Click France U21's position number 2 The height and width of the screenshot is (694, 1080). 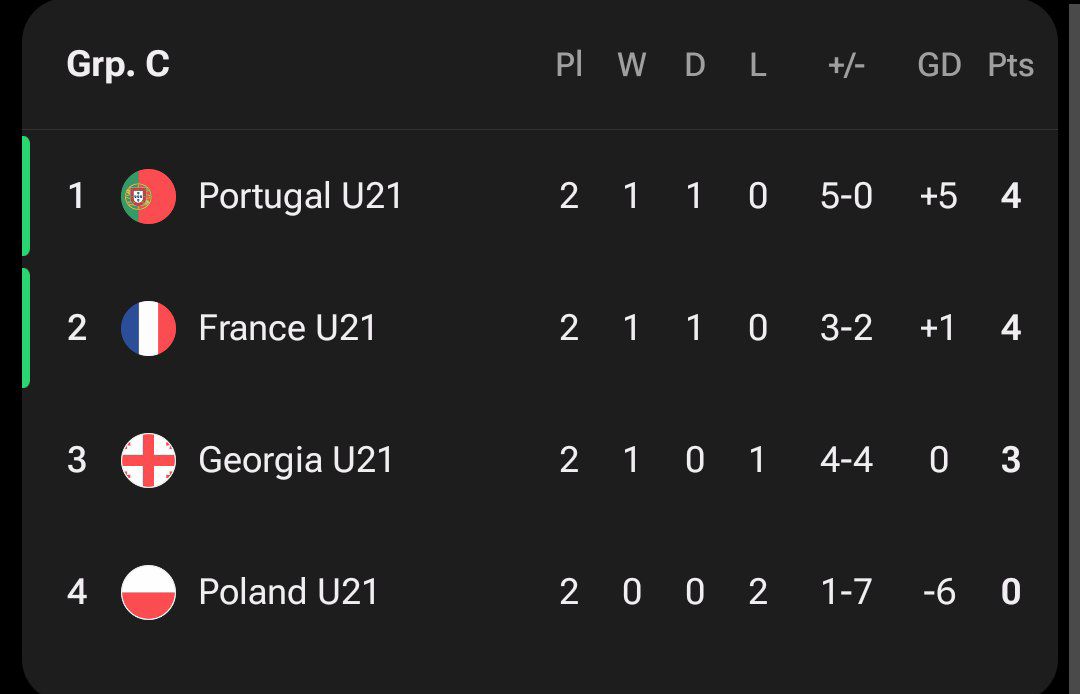tap(77, 328)
